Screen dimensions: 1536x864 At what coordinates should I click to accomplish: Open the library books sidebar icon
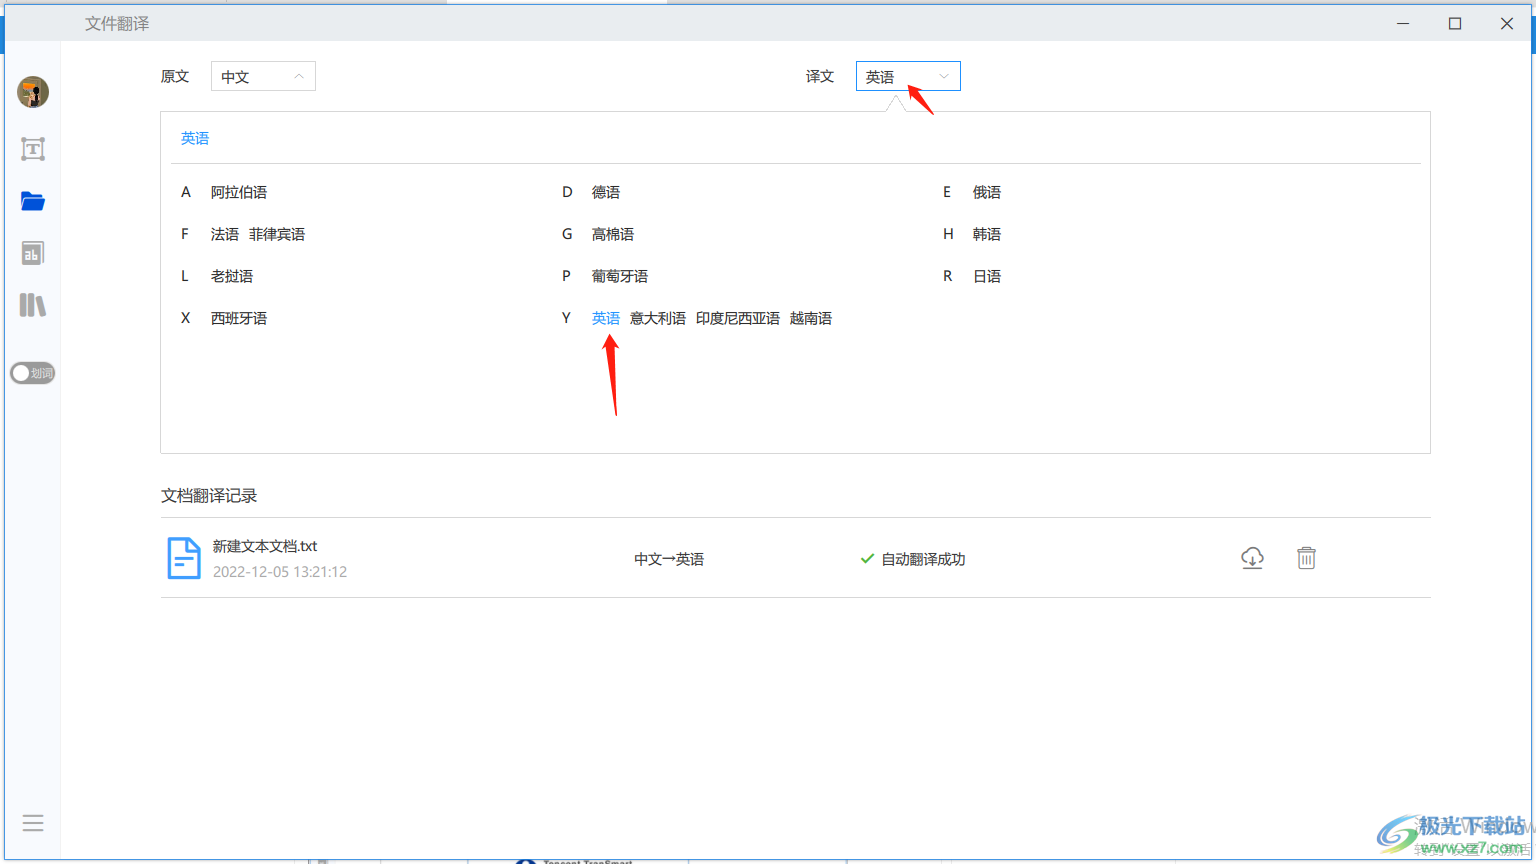(x=33, y=305)
